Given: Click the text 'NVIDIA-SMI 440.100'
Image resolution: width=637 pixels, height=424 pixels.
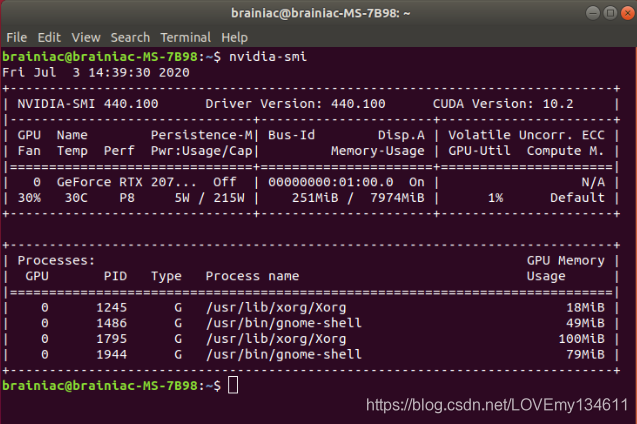Looking at the screenshot, I should pyautogui.click(x=88, y=104).
